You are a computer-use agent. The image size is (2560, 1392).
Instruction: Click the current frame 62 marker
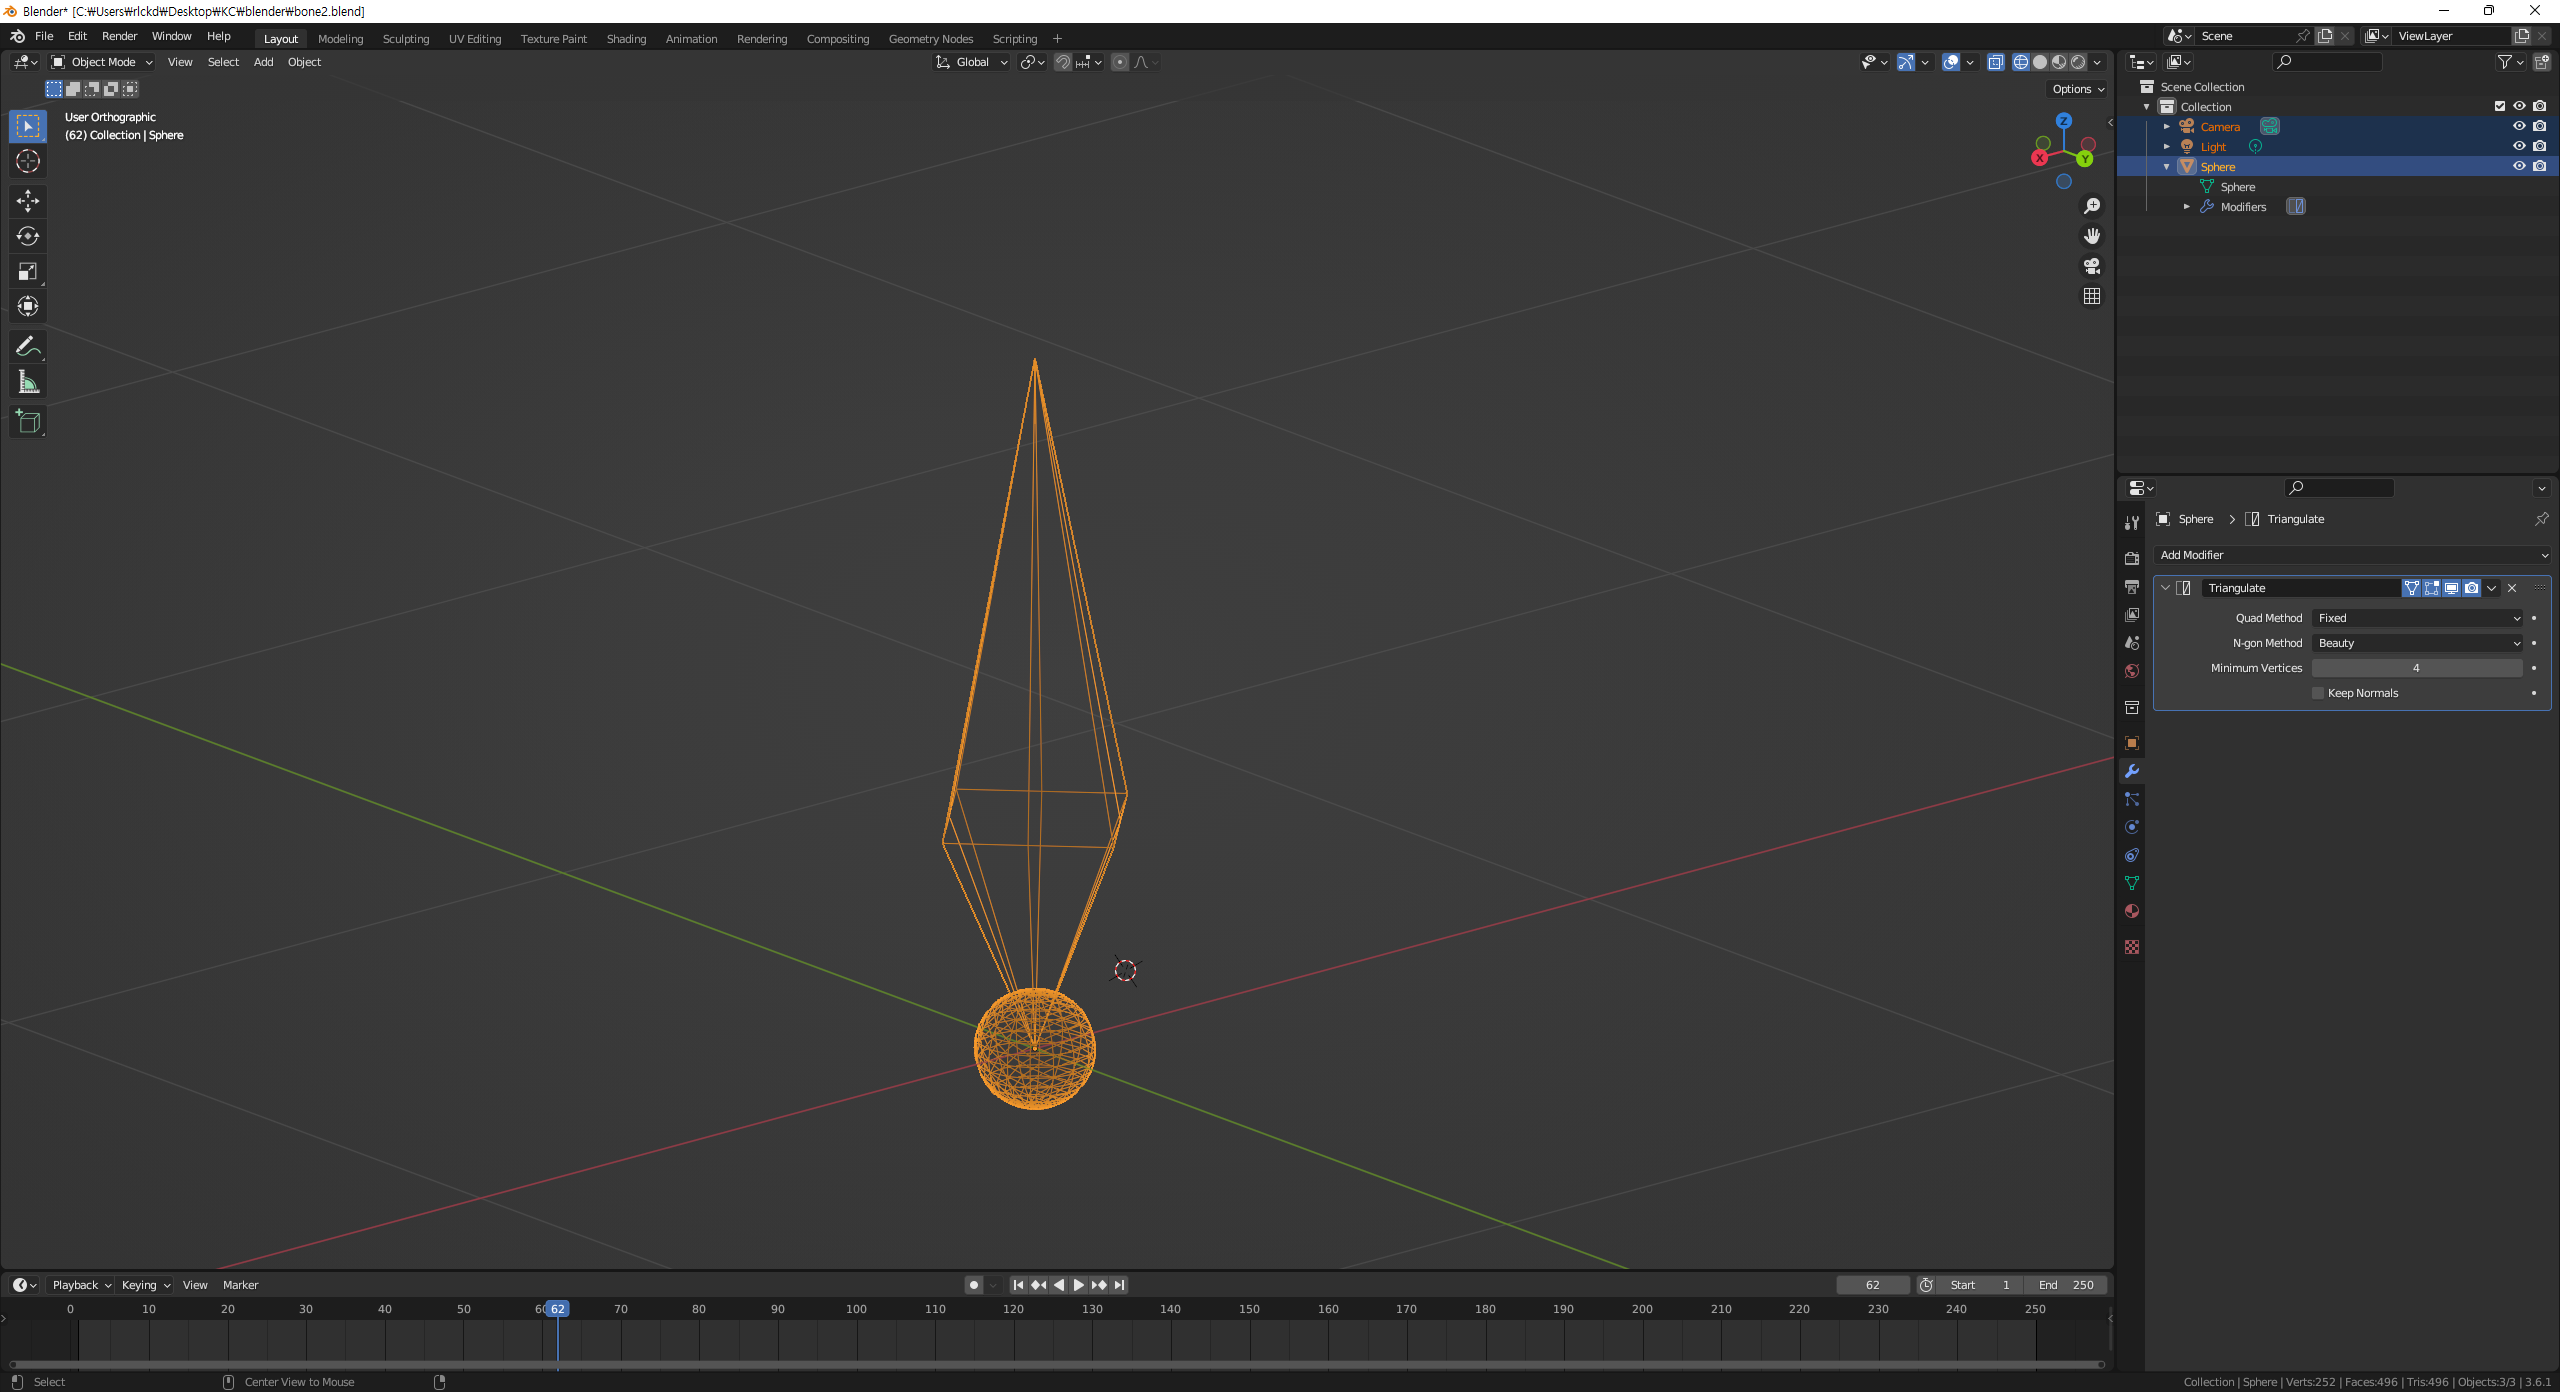pyautogui.click(x=557, y=1309)
